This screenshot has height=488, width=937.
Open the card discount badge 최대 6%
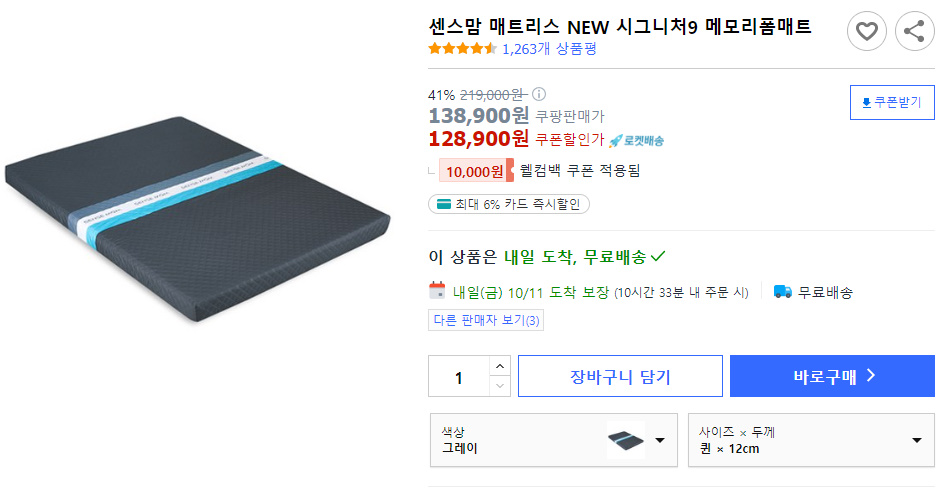tap(509, 204)
